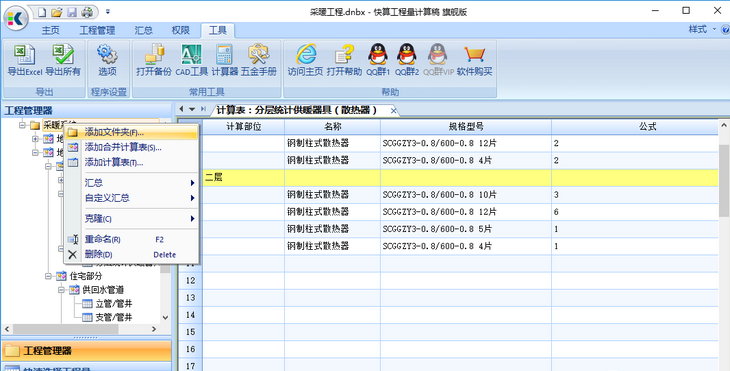
Task: Collapse the 住宅部分 tree node
Action: point(48,276)
